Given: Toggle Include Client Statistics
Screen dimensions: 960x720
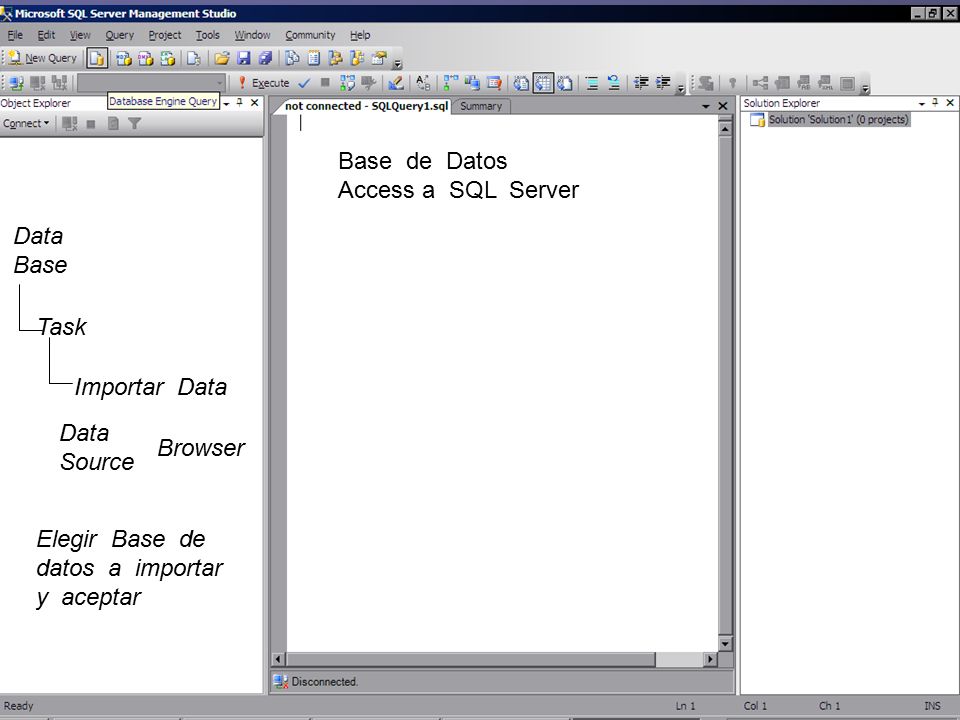Looking at the screenshot, I should point(472,83).
